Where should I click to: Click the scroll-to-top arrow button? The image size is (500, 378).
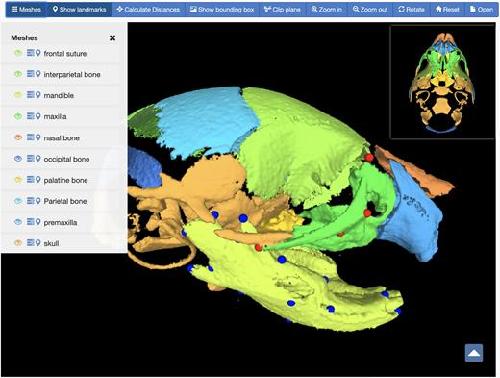coord(474,353)
